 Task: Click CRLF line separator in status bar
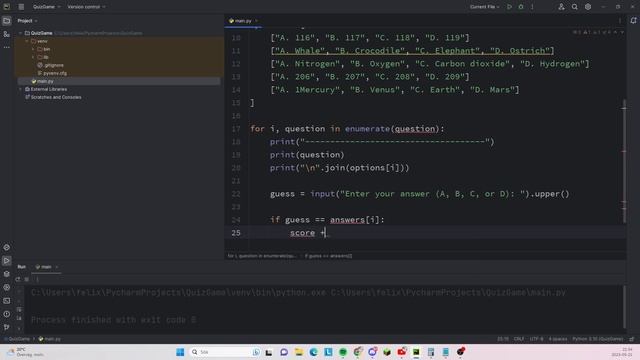pyautogui.click(x=519, y=339)
